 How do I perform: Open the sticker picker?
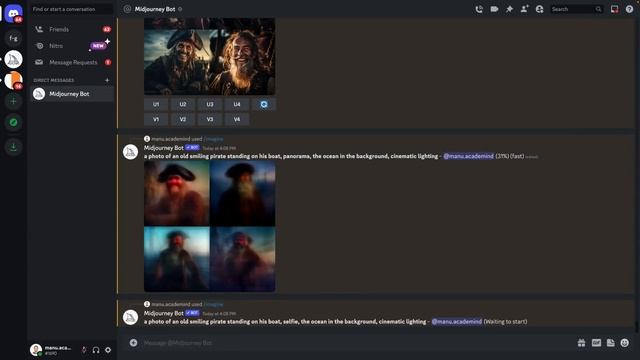pos(611,343)
